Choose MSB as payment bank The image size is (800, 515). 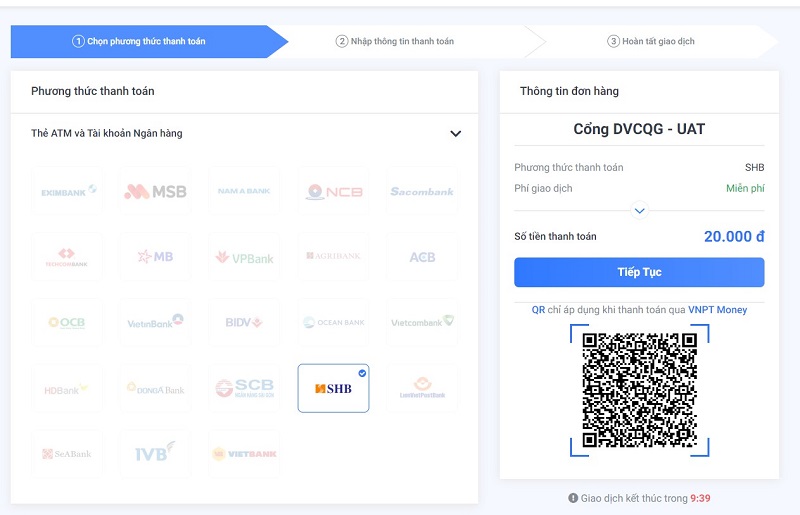tap(155, 191)
